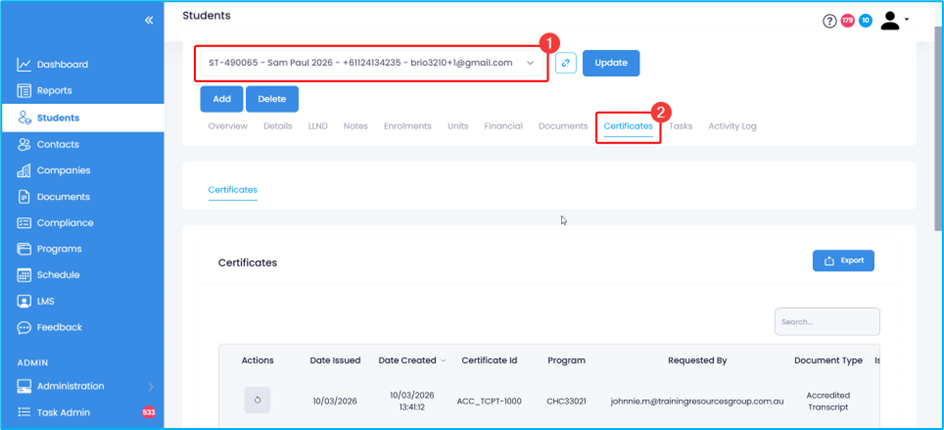The image size is (944, 430).
Task: Click the Export button
Action: coord(843,260)
